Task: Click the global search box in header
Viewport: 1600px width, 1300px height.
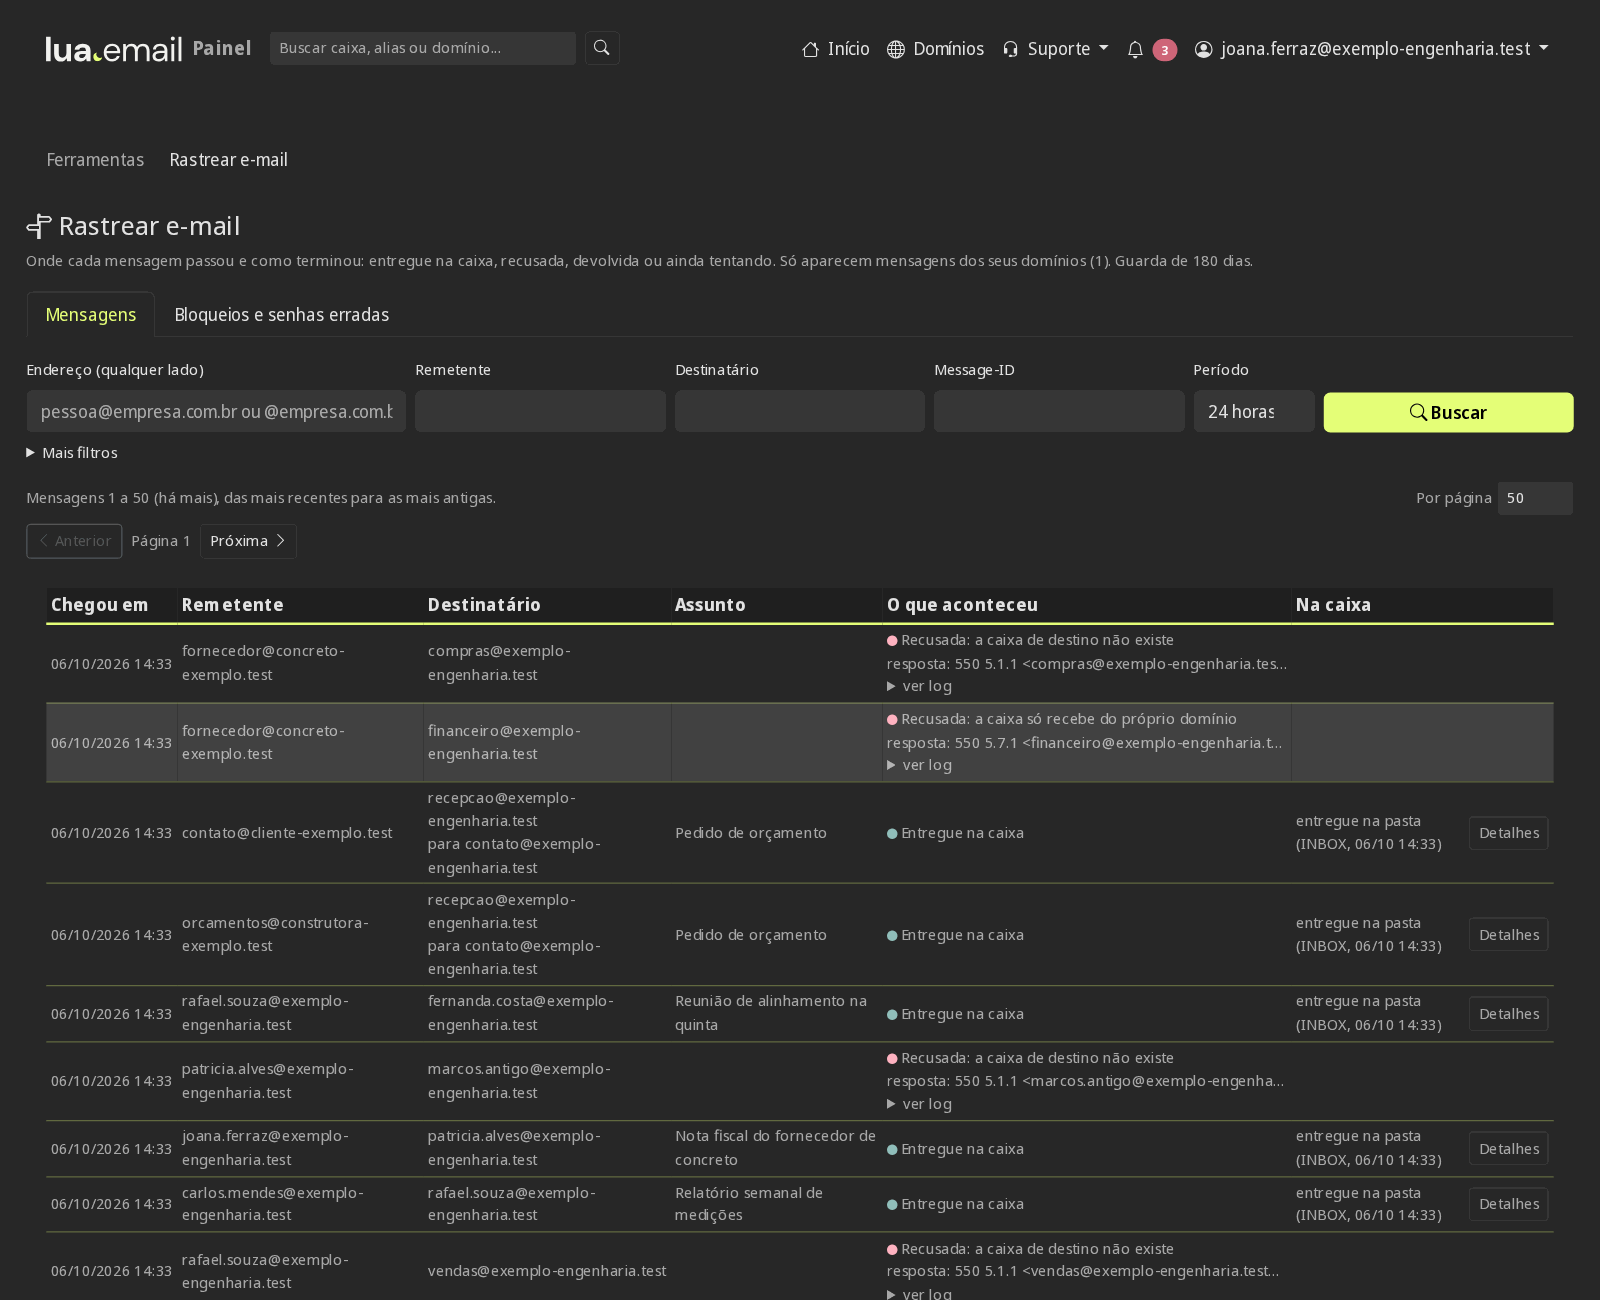Action: coord(423,48)
